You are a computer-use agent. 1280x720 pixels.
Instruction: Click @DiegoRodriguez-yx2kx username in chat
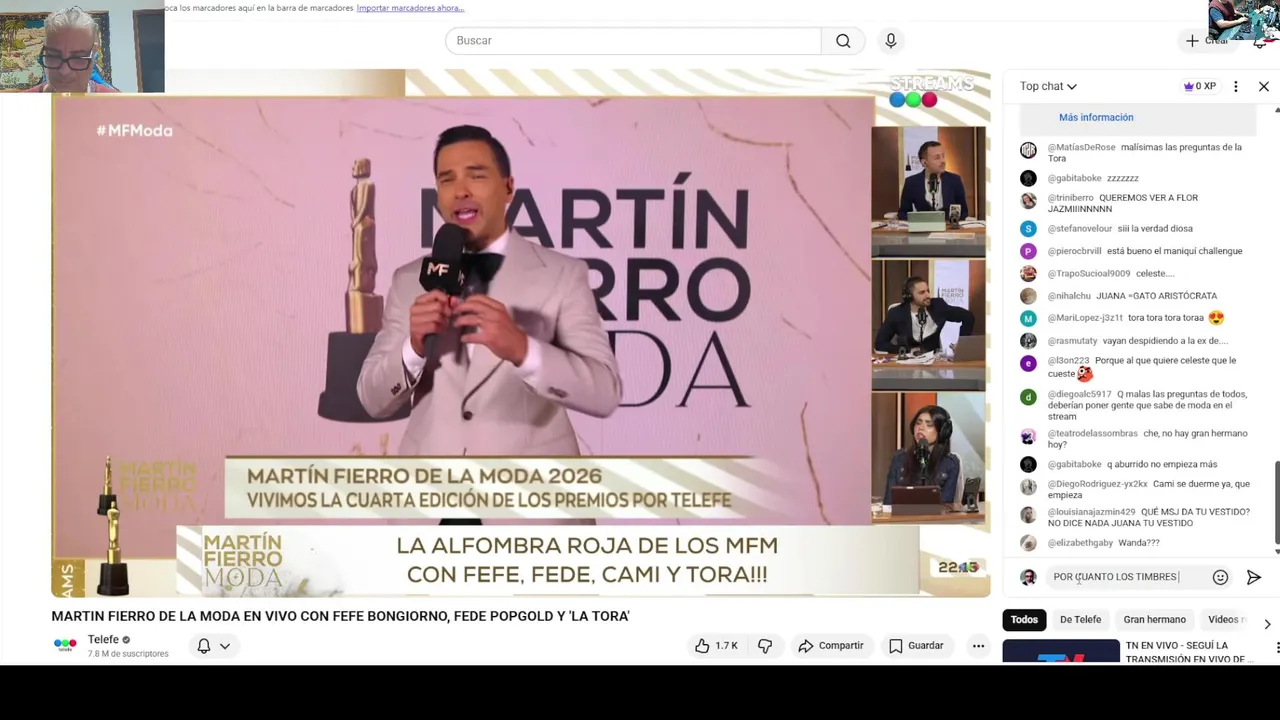pyautogui.click(x=1098, y=484)
